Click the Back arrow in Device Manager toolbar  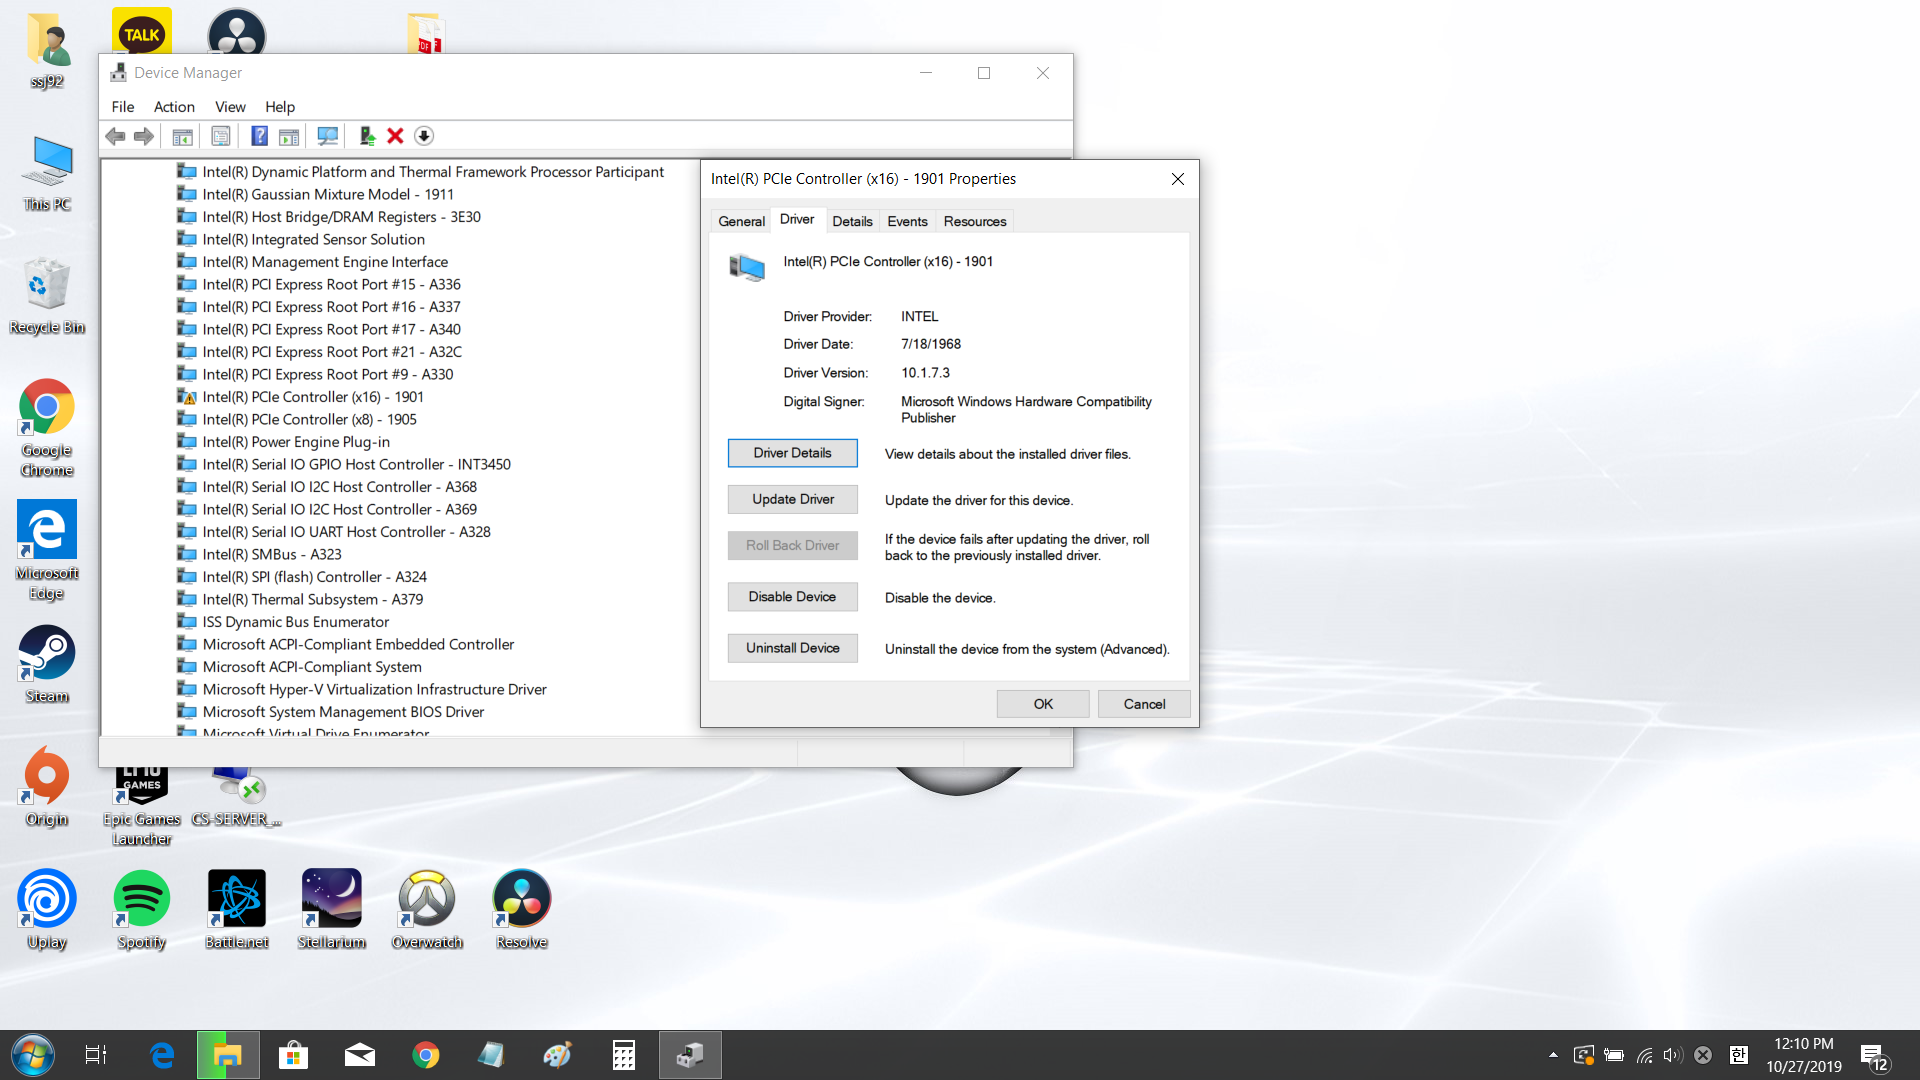tap(116, 136)
